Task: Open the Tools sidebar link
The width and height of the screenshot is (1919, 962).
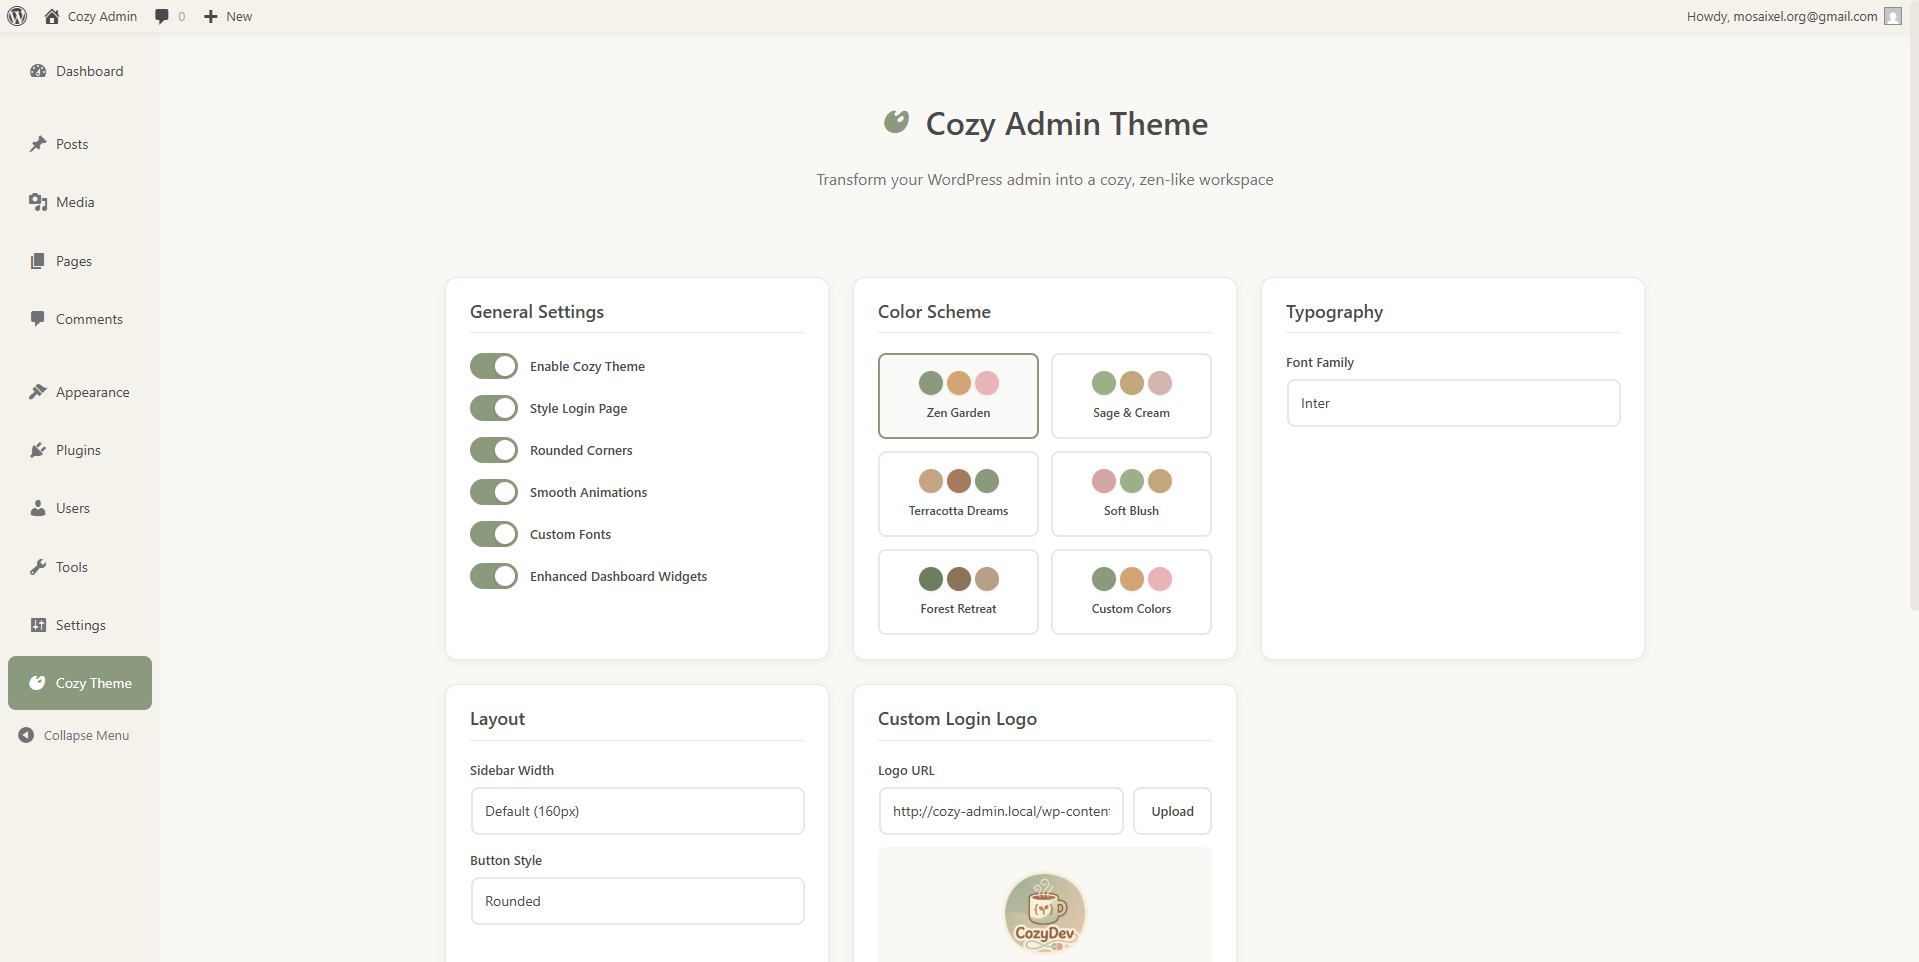Action: click(x=80, y=567)
